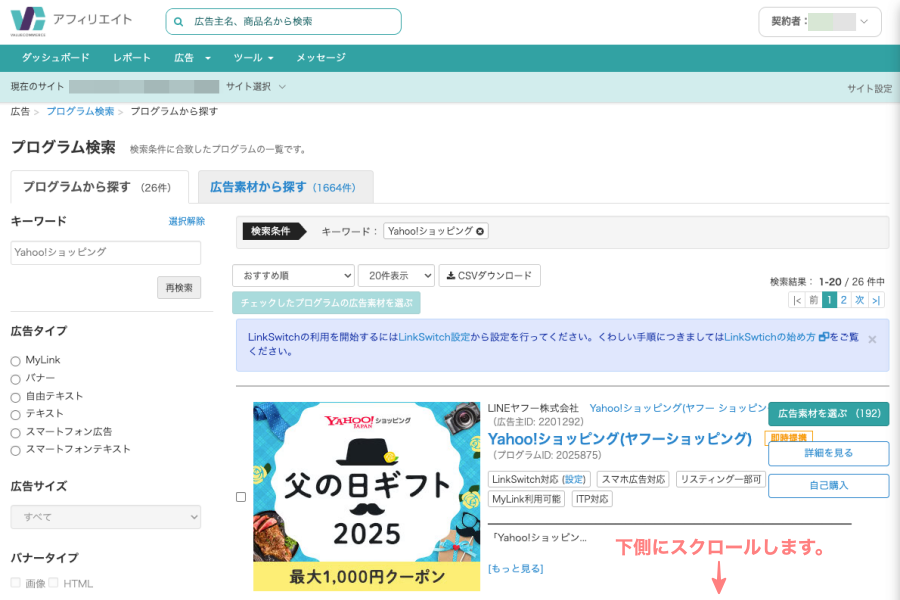
Task: Click 次 next page link
Action: point(859,300)
